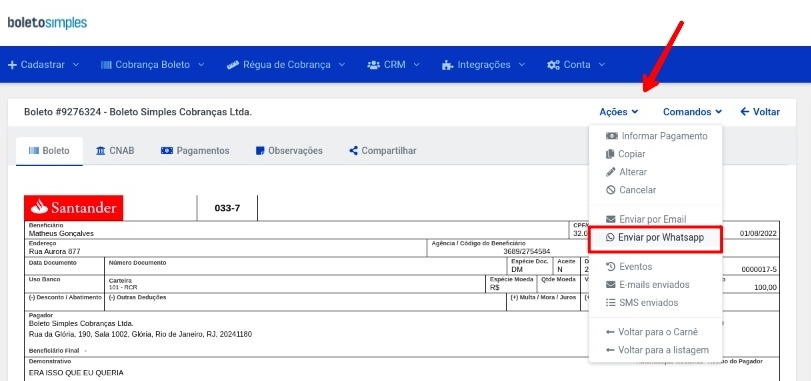The image size is (811, 381).
Task: Expand the Integrações dropdown chevron
Action: click(521, 65)
